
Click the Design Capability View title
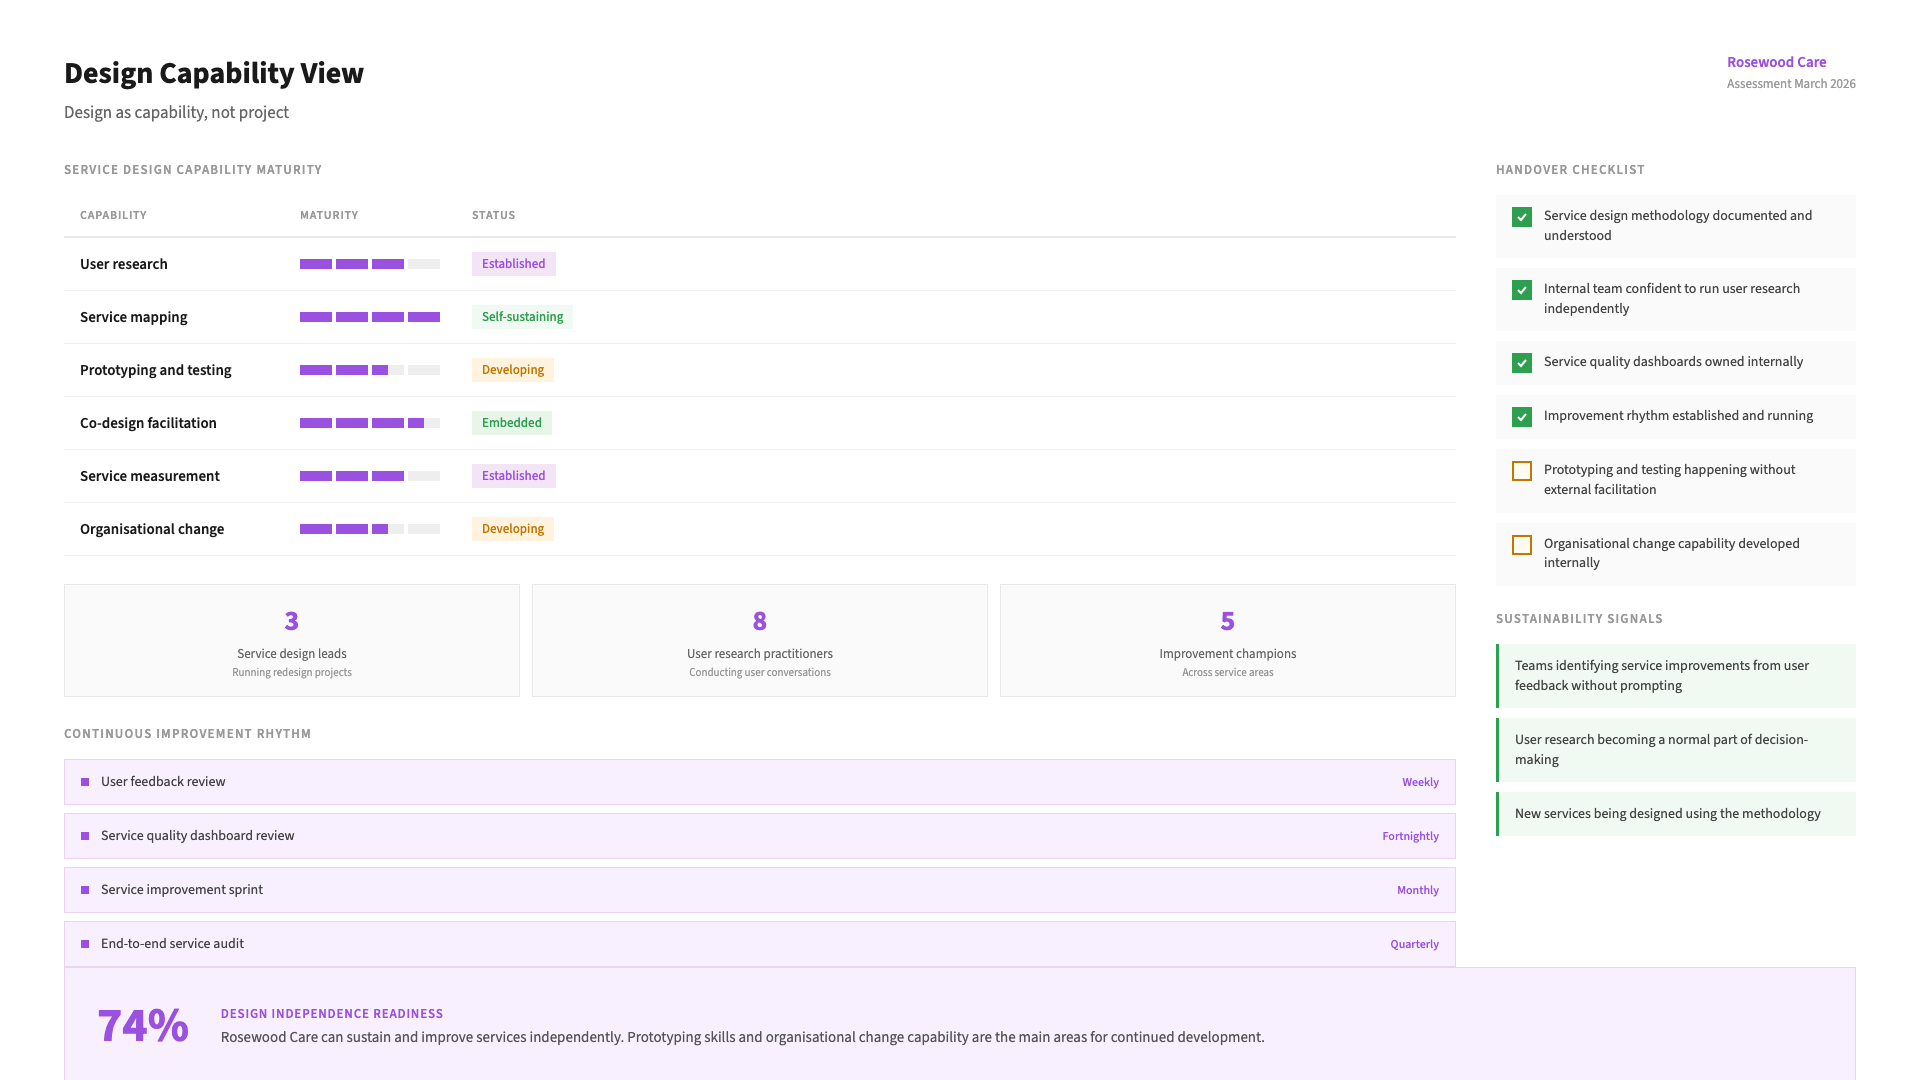214,73
